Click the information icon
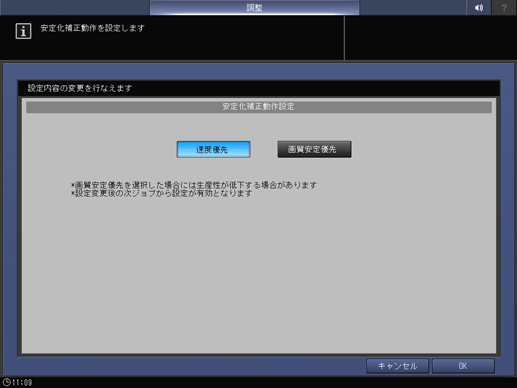Screen dimensions: 517x388 [x=23, y=31]
